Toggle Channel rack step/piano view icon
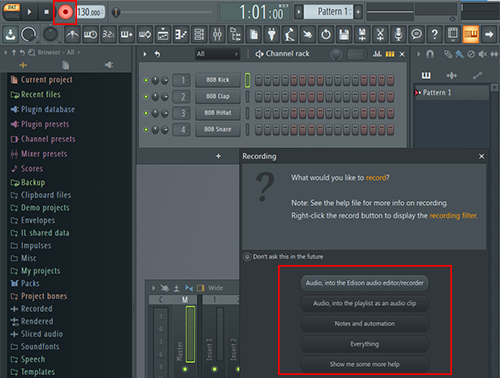Viewport: 500px width, 378px height. coord(390,54)
